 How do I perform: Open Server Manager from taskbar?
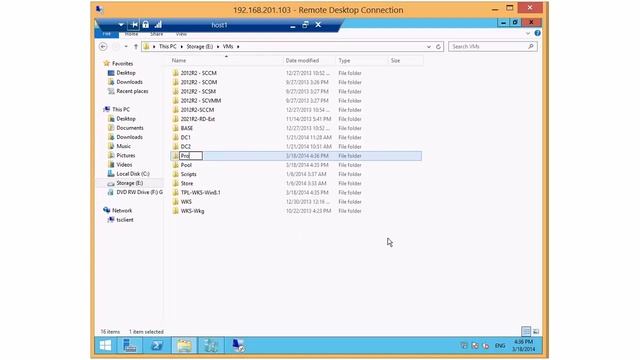pyautogui.click(x=130, y=346)
